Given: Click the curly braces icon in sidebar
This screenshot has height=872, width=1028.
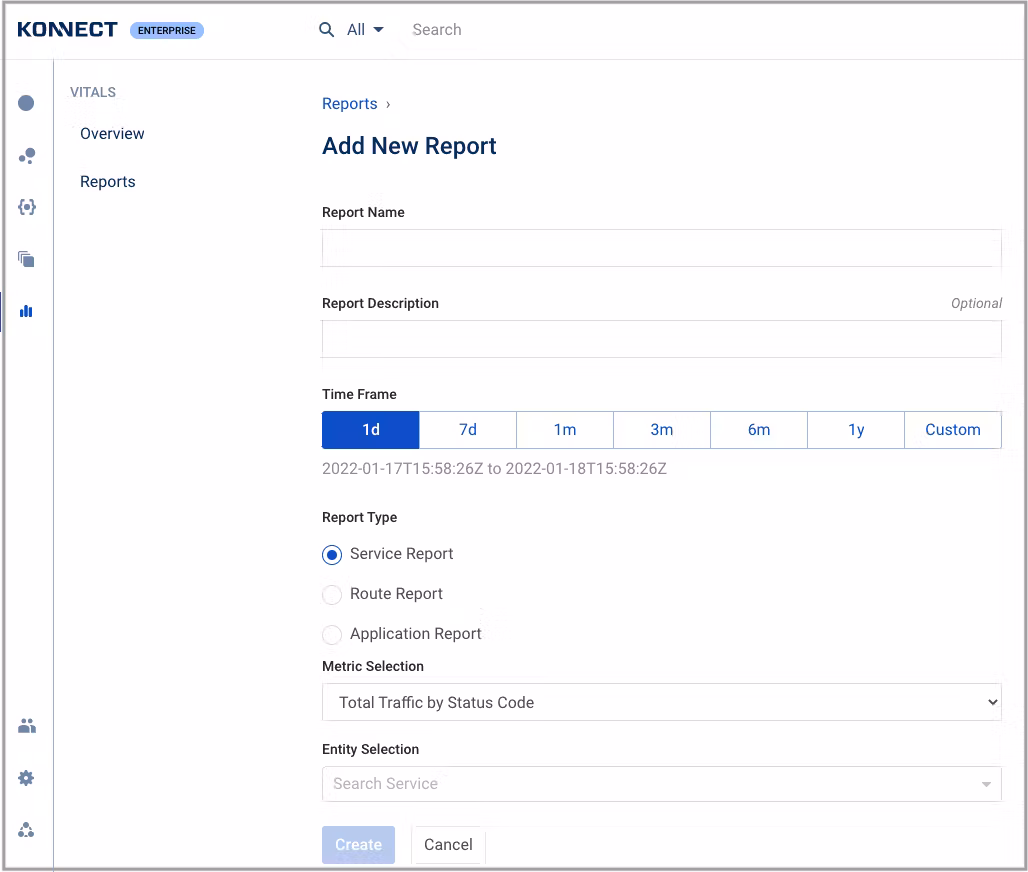Looking at the screenshot, I should [27, 207].
